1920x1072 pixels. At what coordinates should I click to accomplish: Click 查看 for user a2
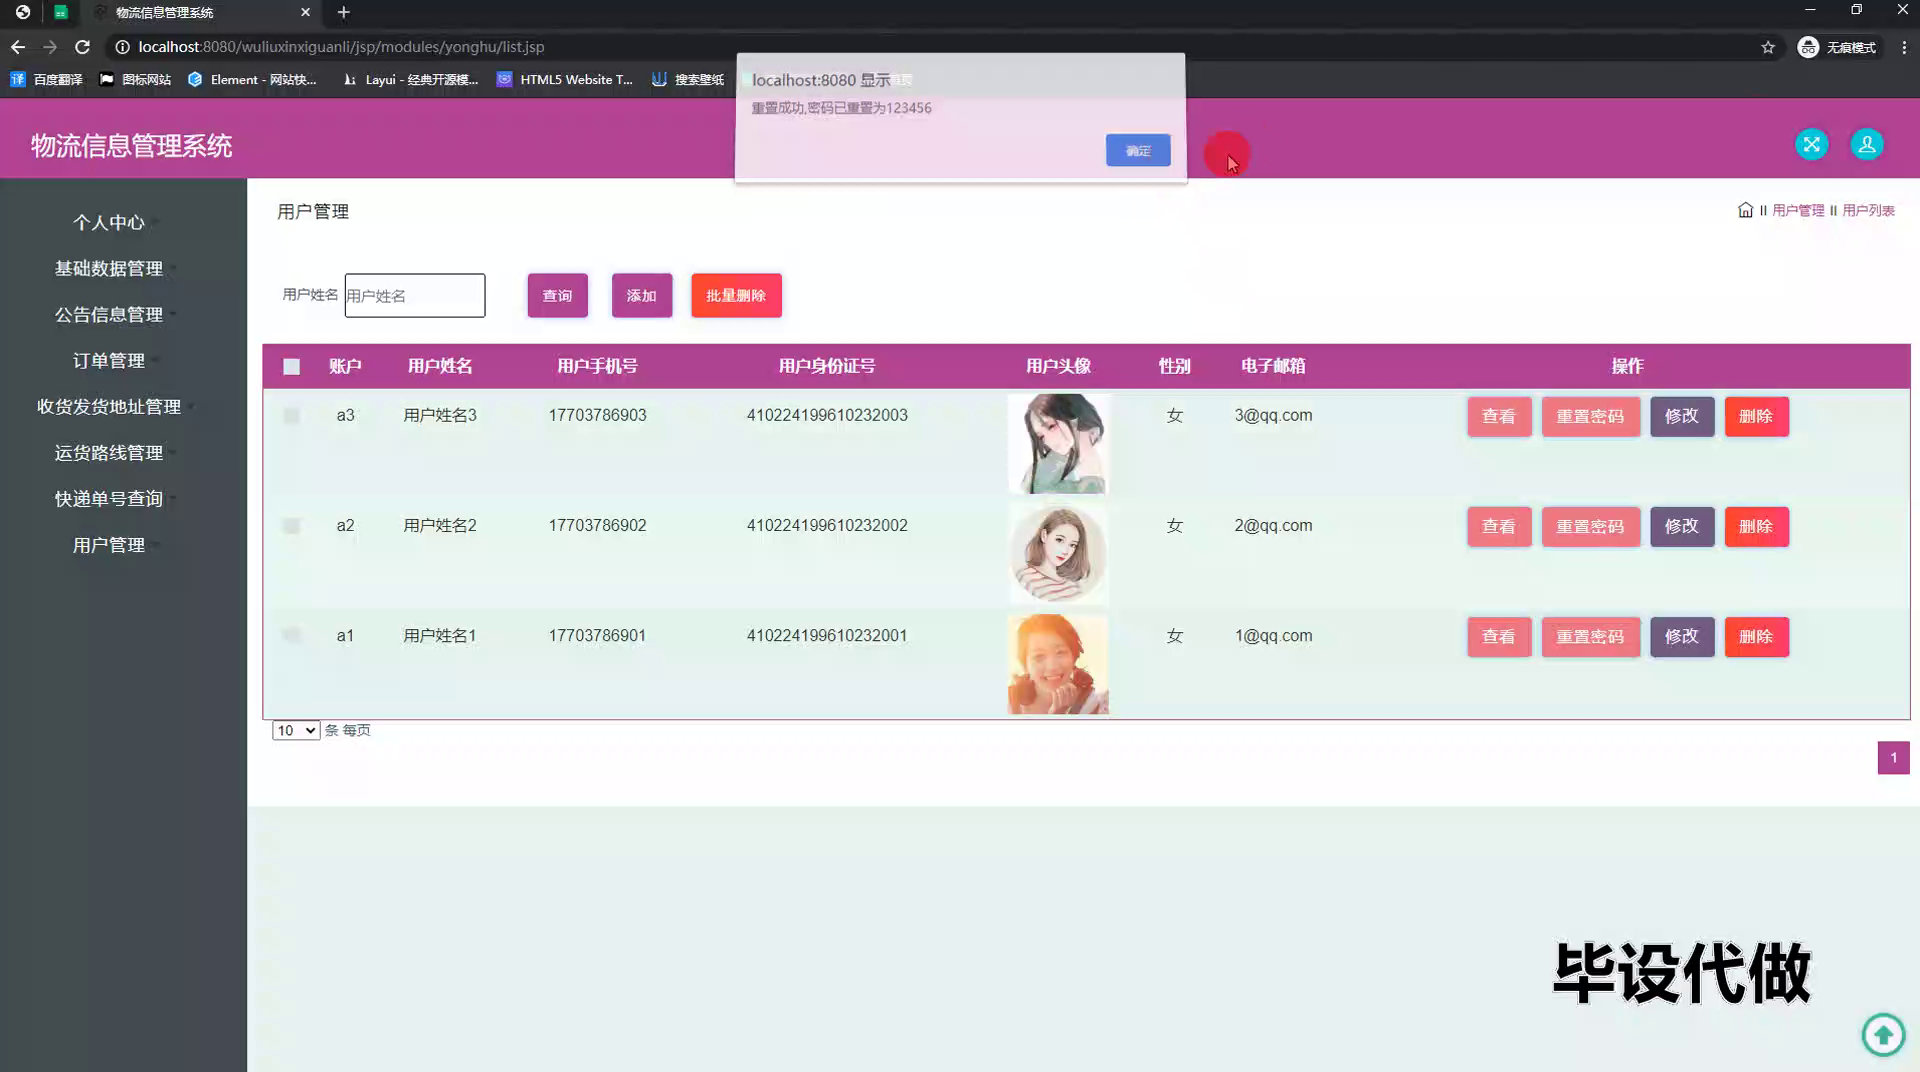click(x=1499, y=526)
